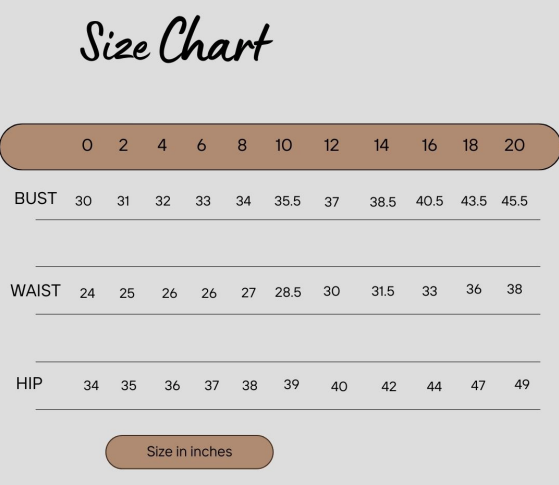This screenshot has height=485, width=559.
Task: Select size 20 in the header row
Action: click(x=514, y=145)
